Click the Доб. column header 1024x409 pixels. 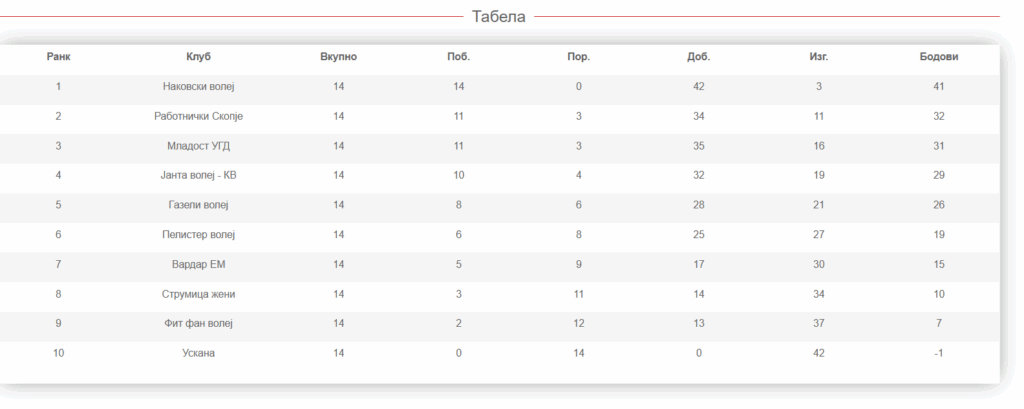(699, 57)
